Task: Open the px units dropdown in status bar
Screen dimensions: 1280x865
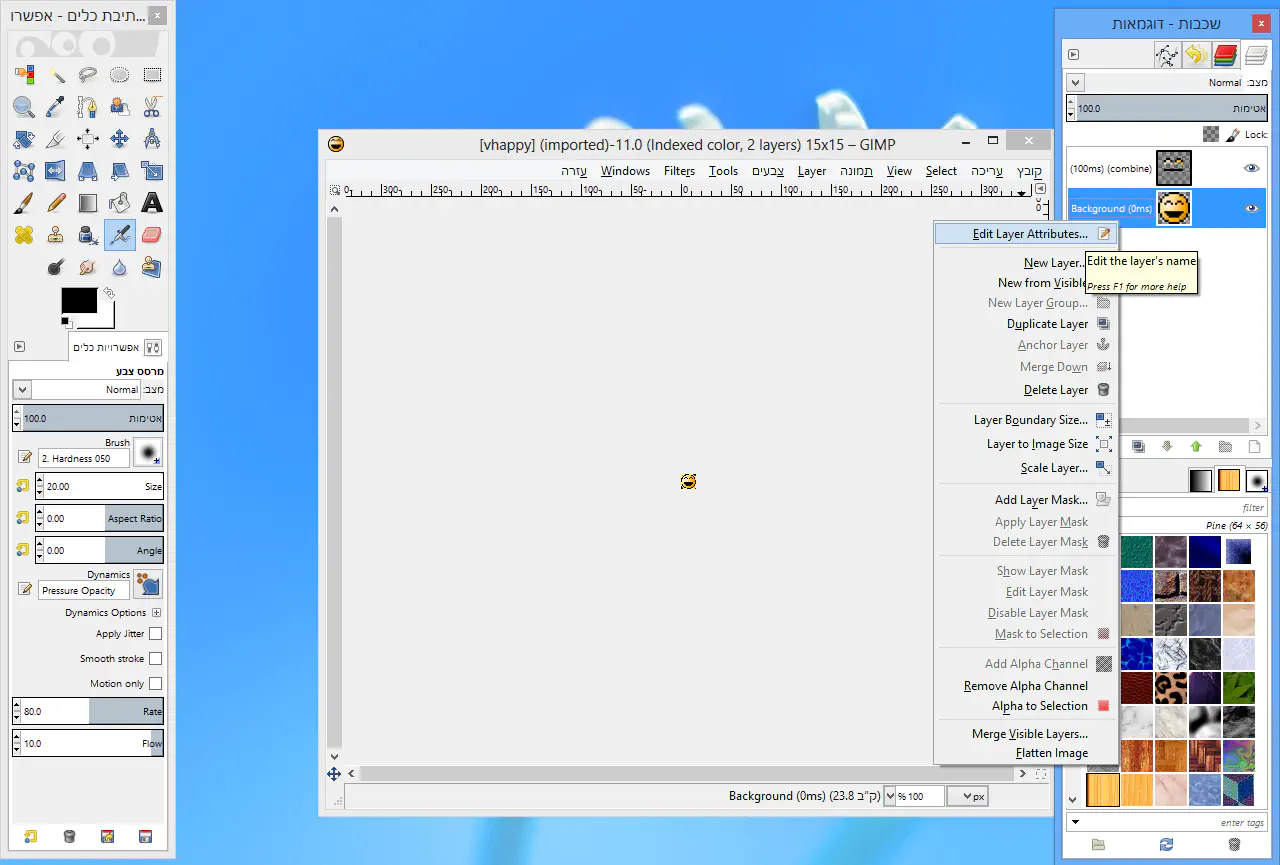Action: [x=967, y=796]
